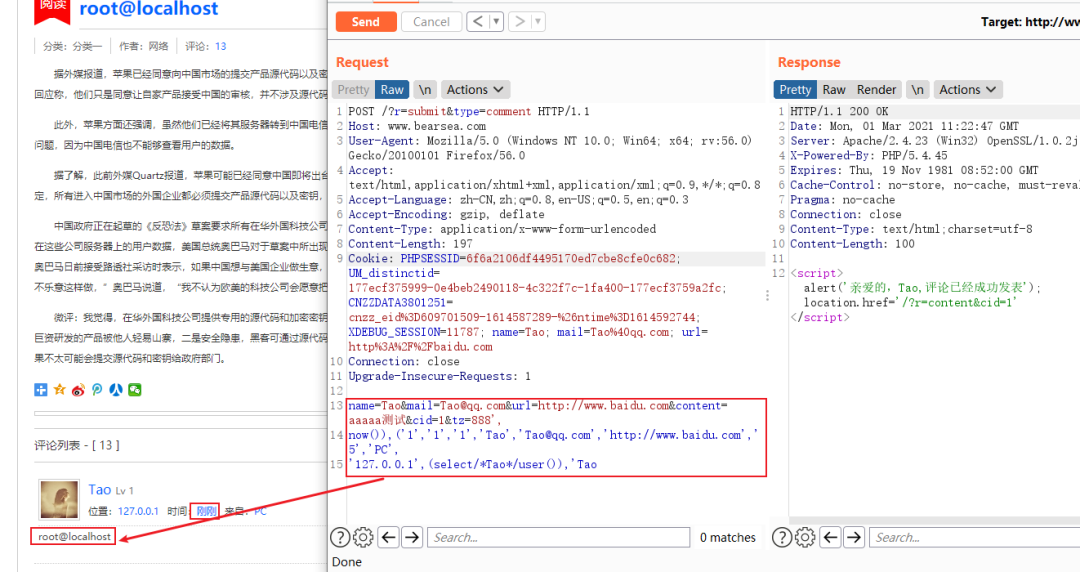The height and width of the screenshot is (572, 1080).
Task: Click the Target: http:// label
Action: click(1030, 22)
